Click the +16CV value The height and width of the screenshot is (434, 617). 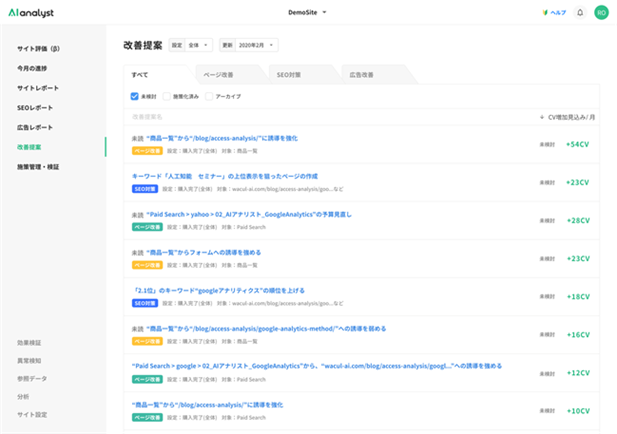(578, 335)
